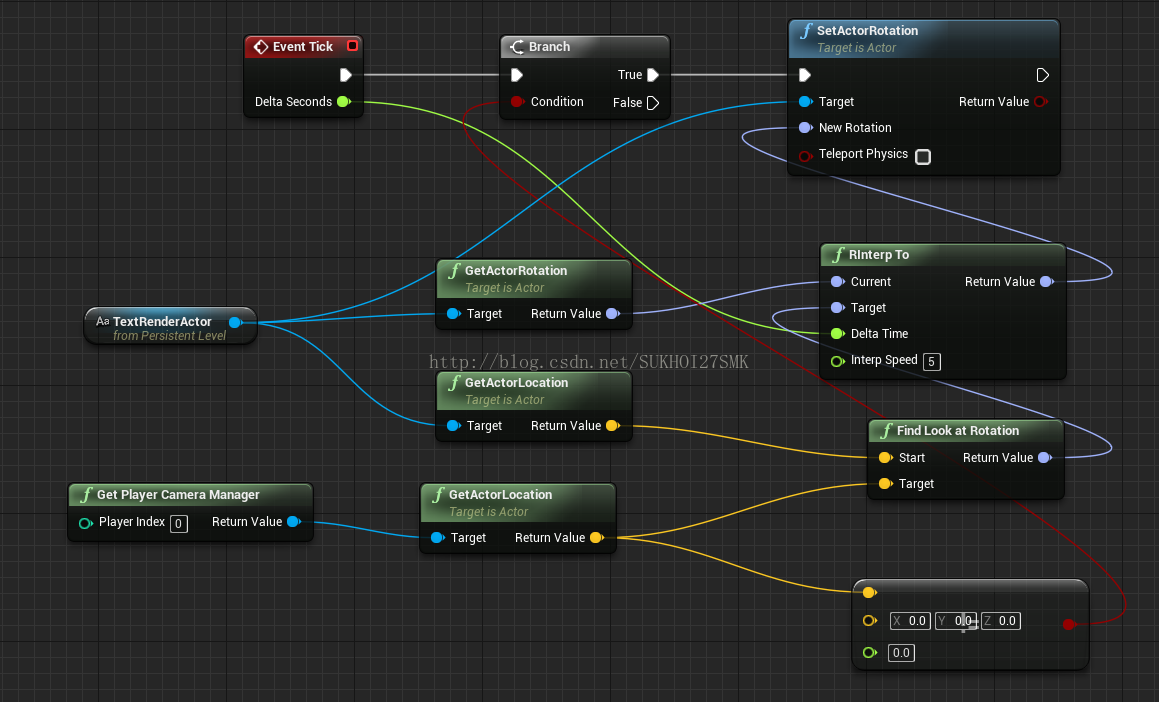Click the Interp Speed value field showing 5

[x=931, y=361]
